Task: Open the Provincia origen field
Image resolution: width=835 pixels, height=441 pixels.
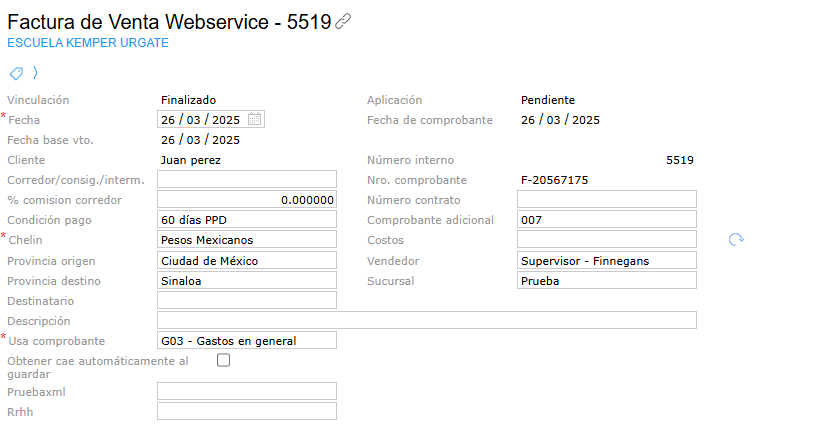Action: 246,260
